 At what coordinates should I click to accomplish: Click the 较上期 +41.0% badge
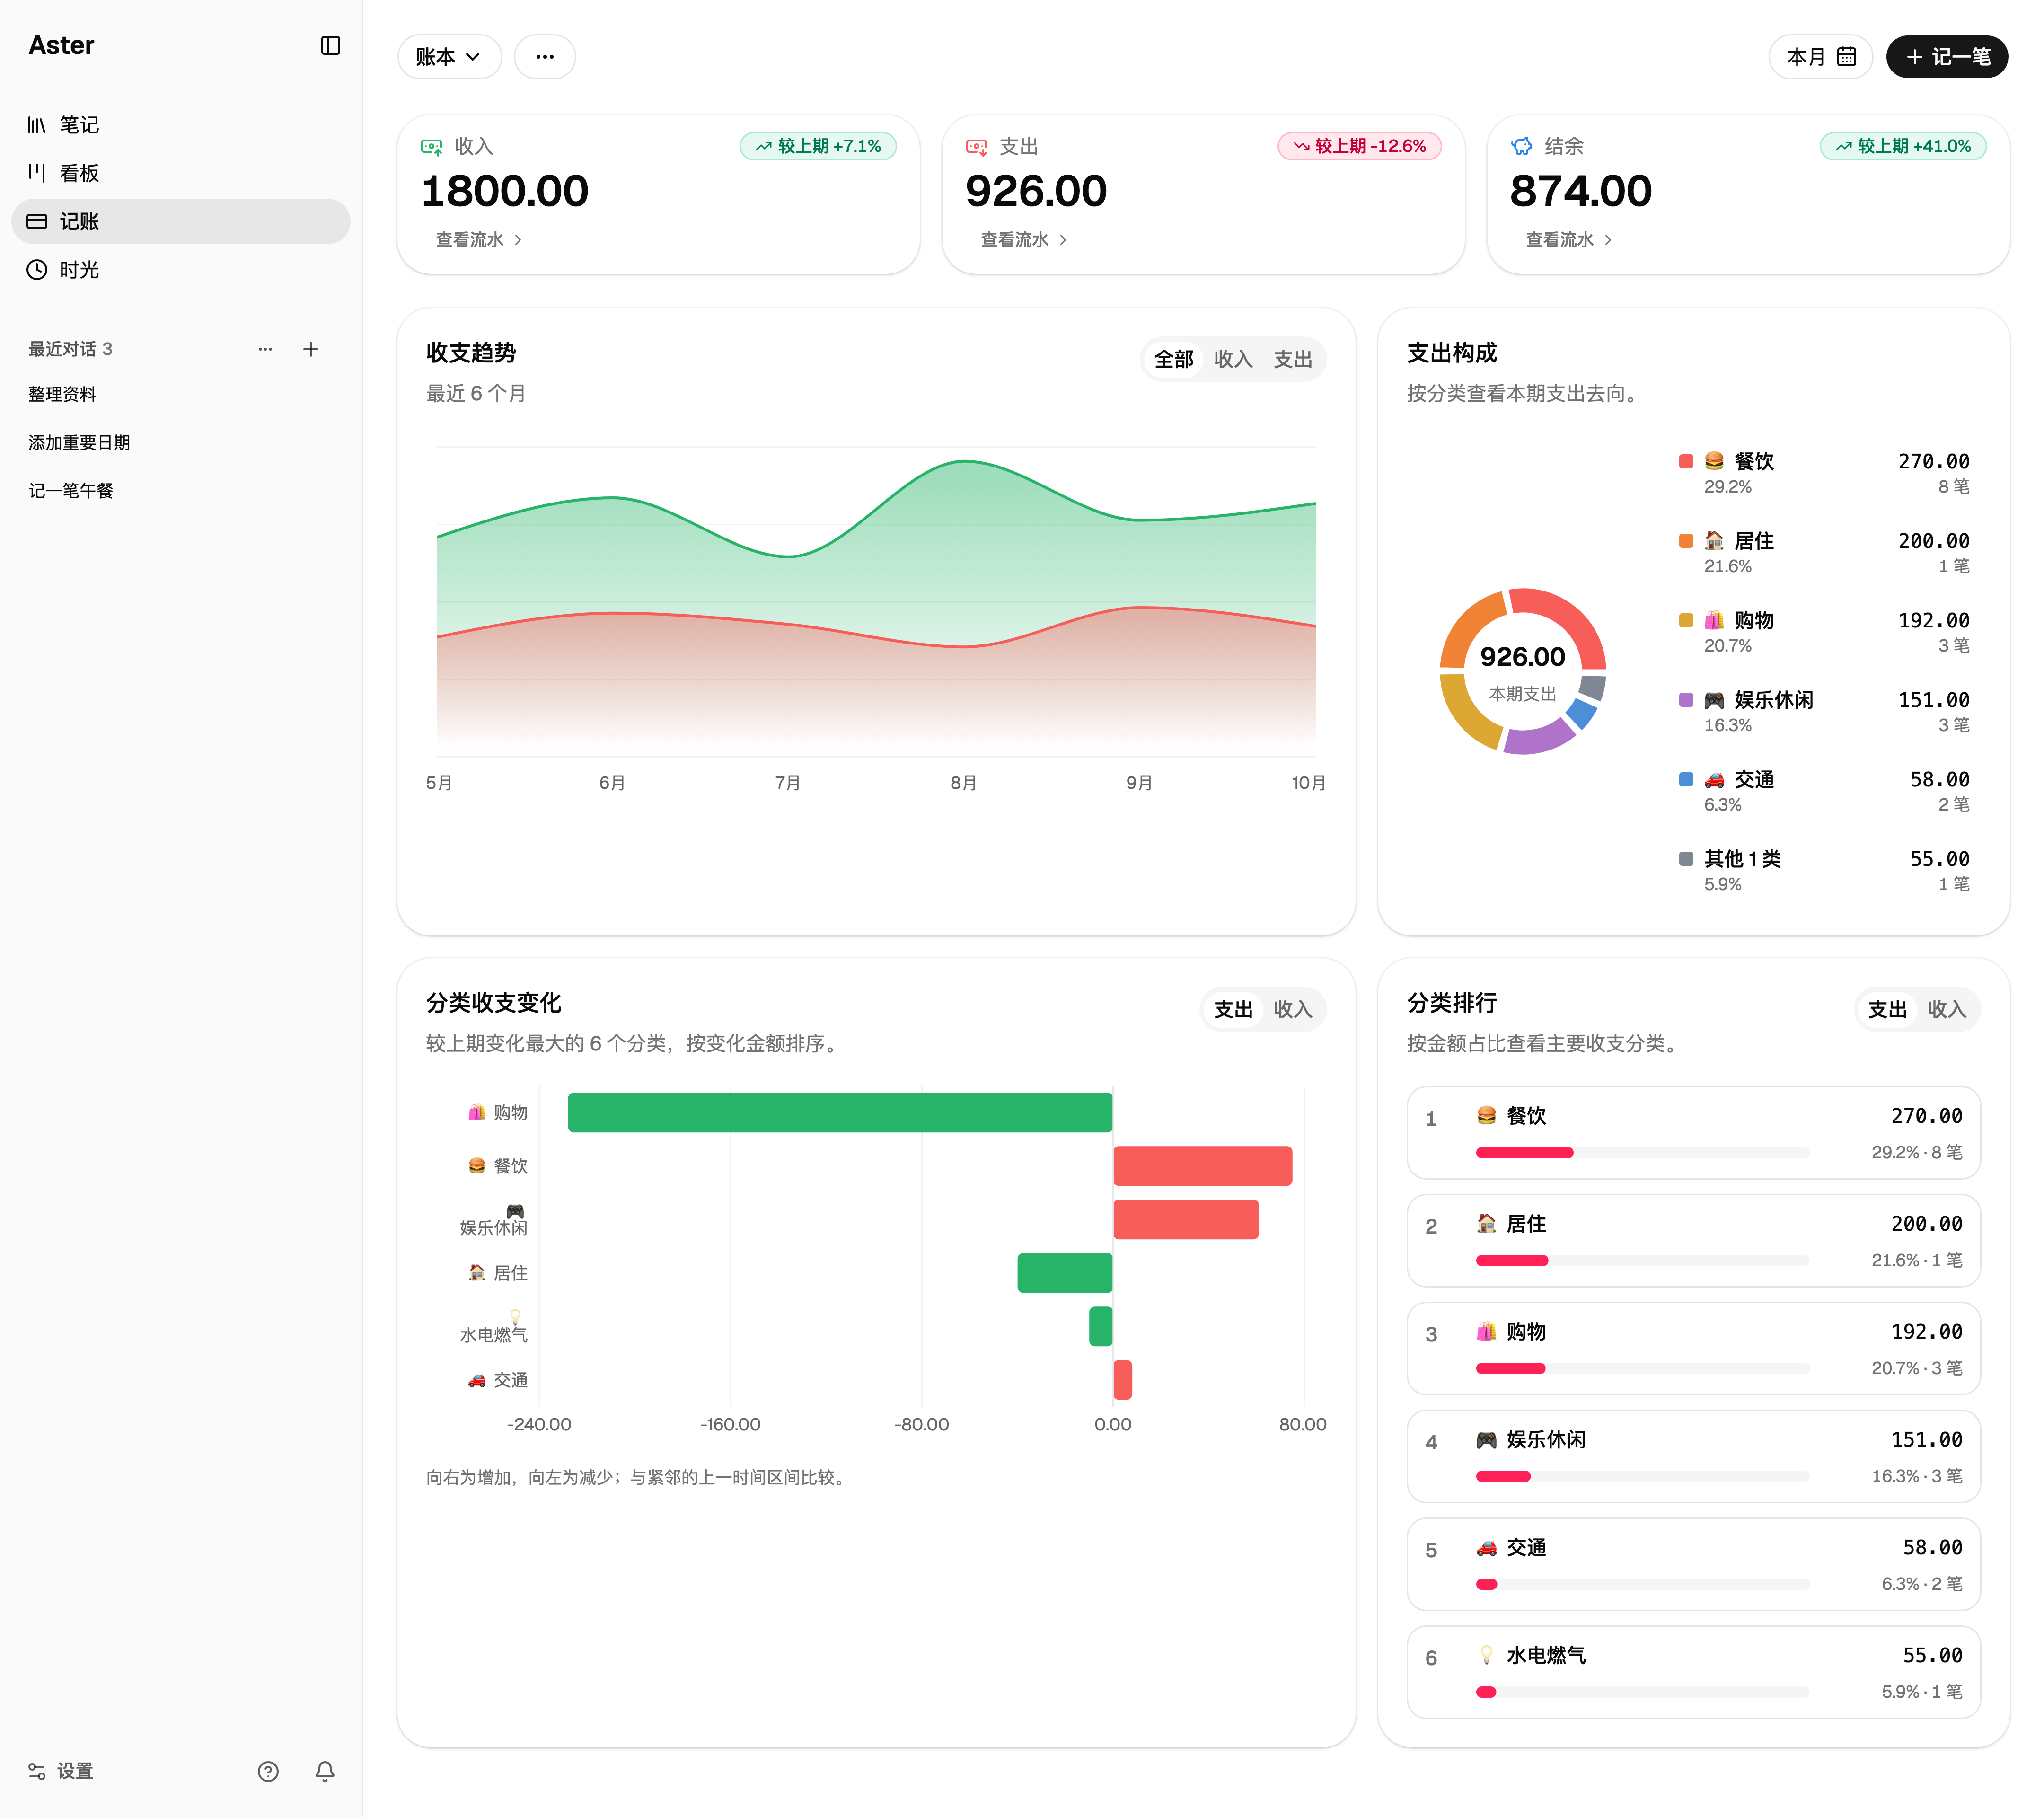click(x=1903, y=146)
